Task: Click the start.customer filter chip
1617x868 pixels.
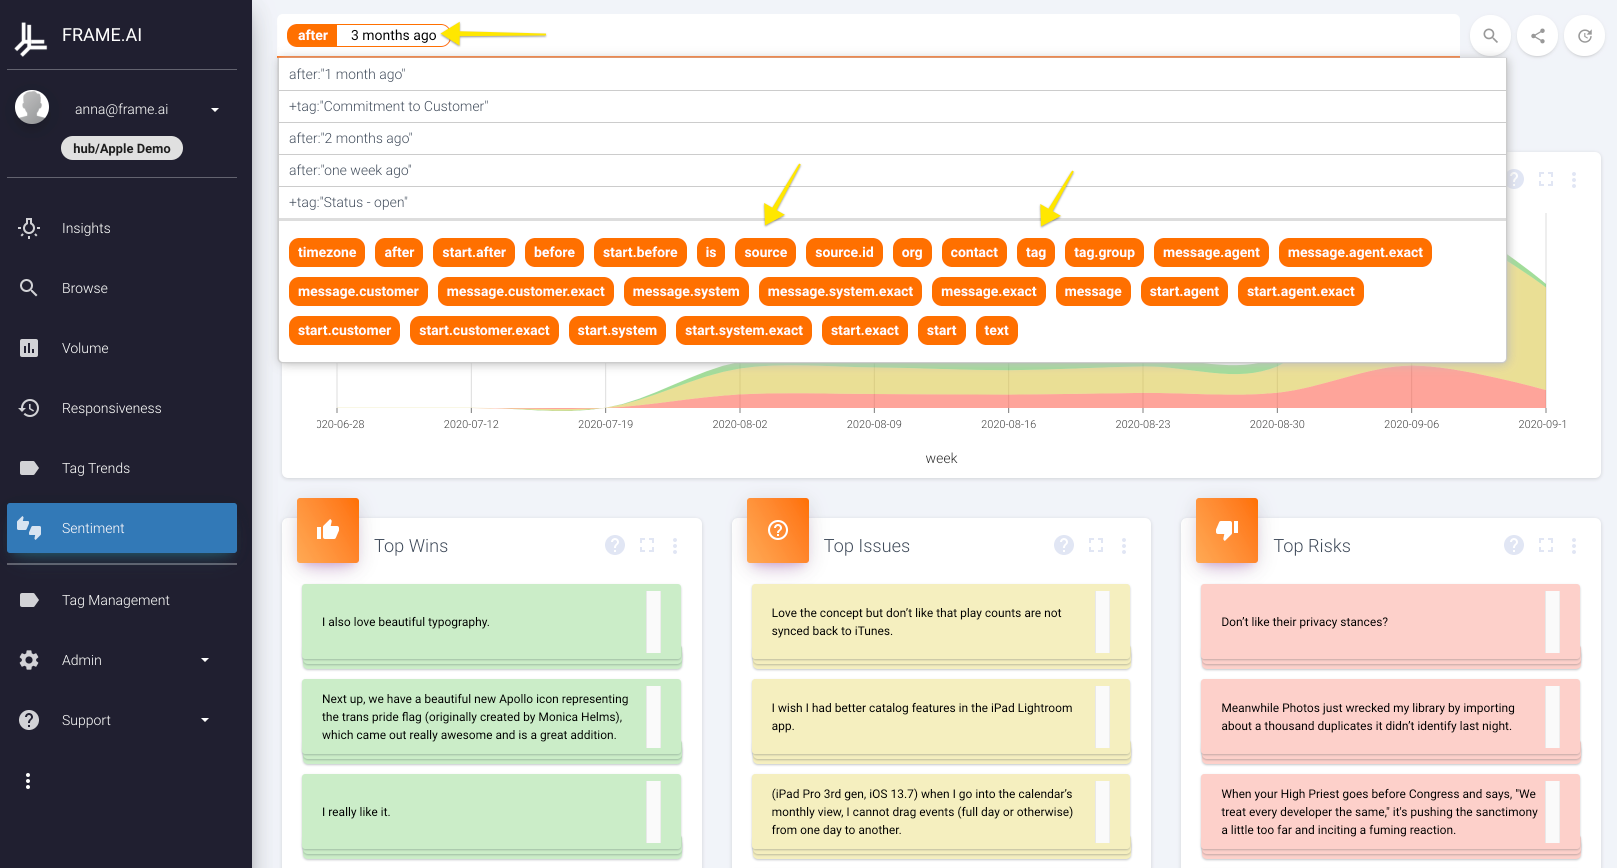Action: tap(345, 330)
